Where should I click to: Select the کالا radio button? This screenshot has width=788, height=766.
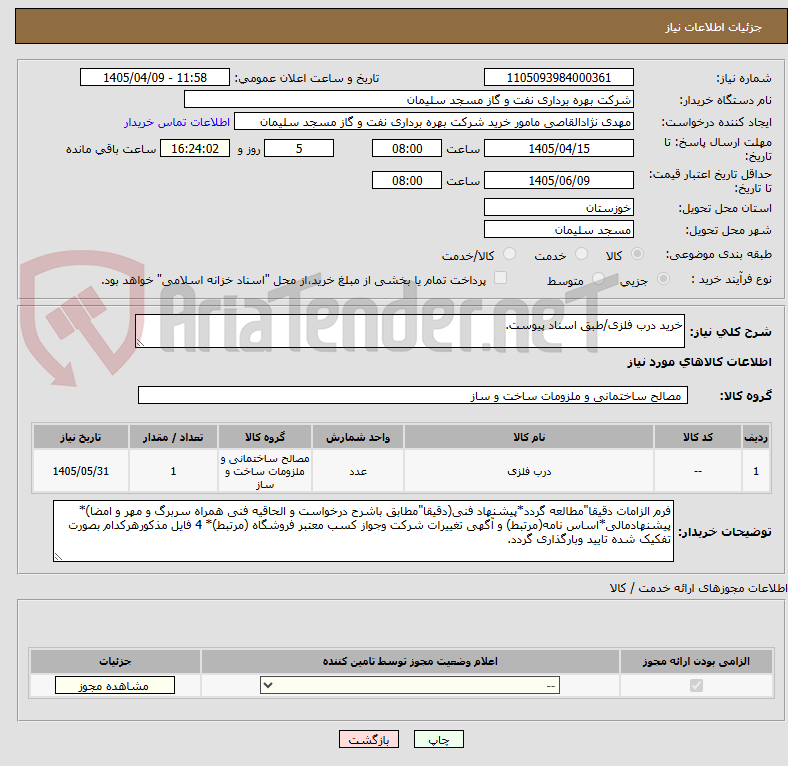pyautogui.click(x=637, y=254)
